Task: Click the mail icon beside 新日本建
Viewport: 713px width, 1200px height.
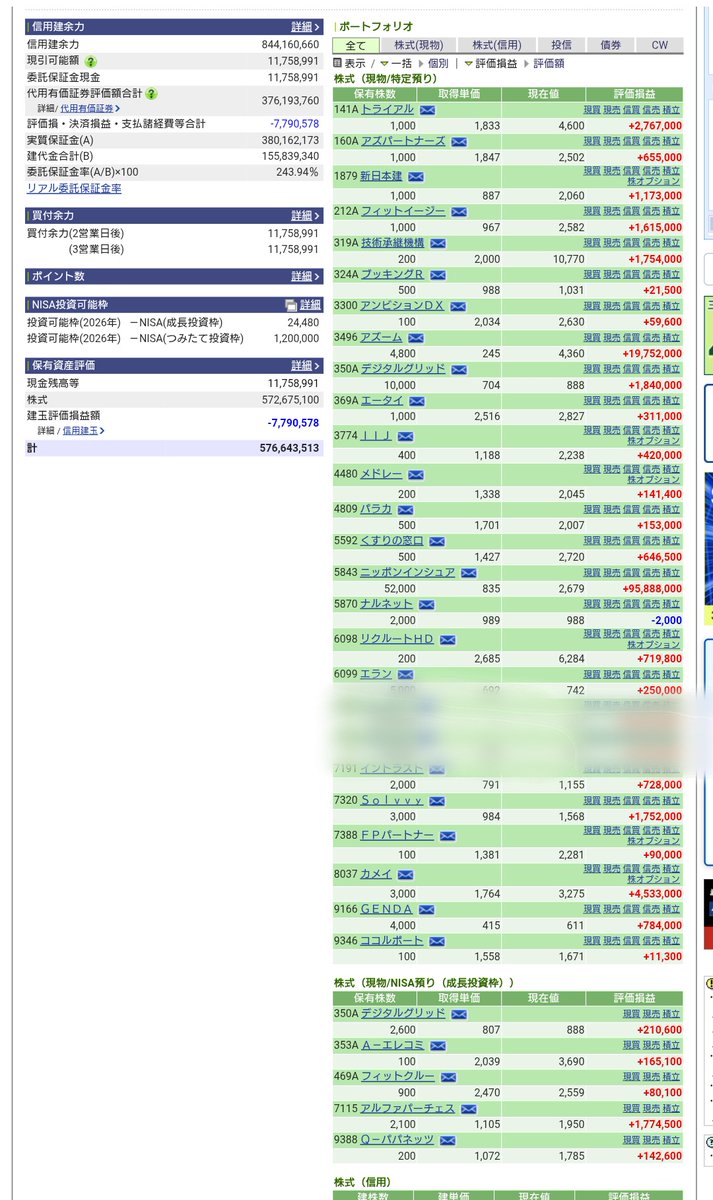Action: coord(416,177)
